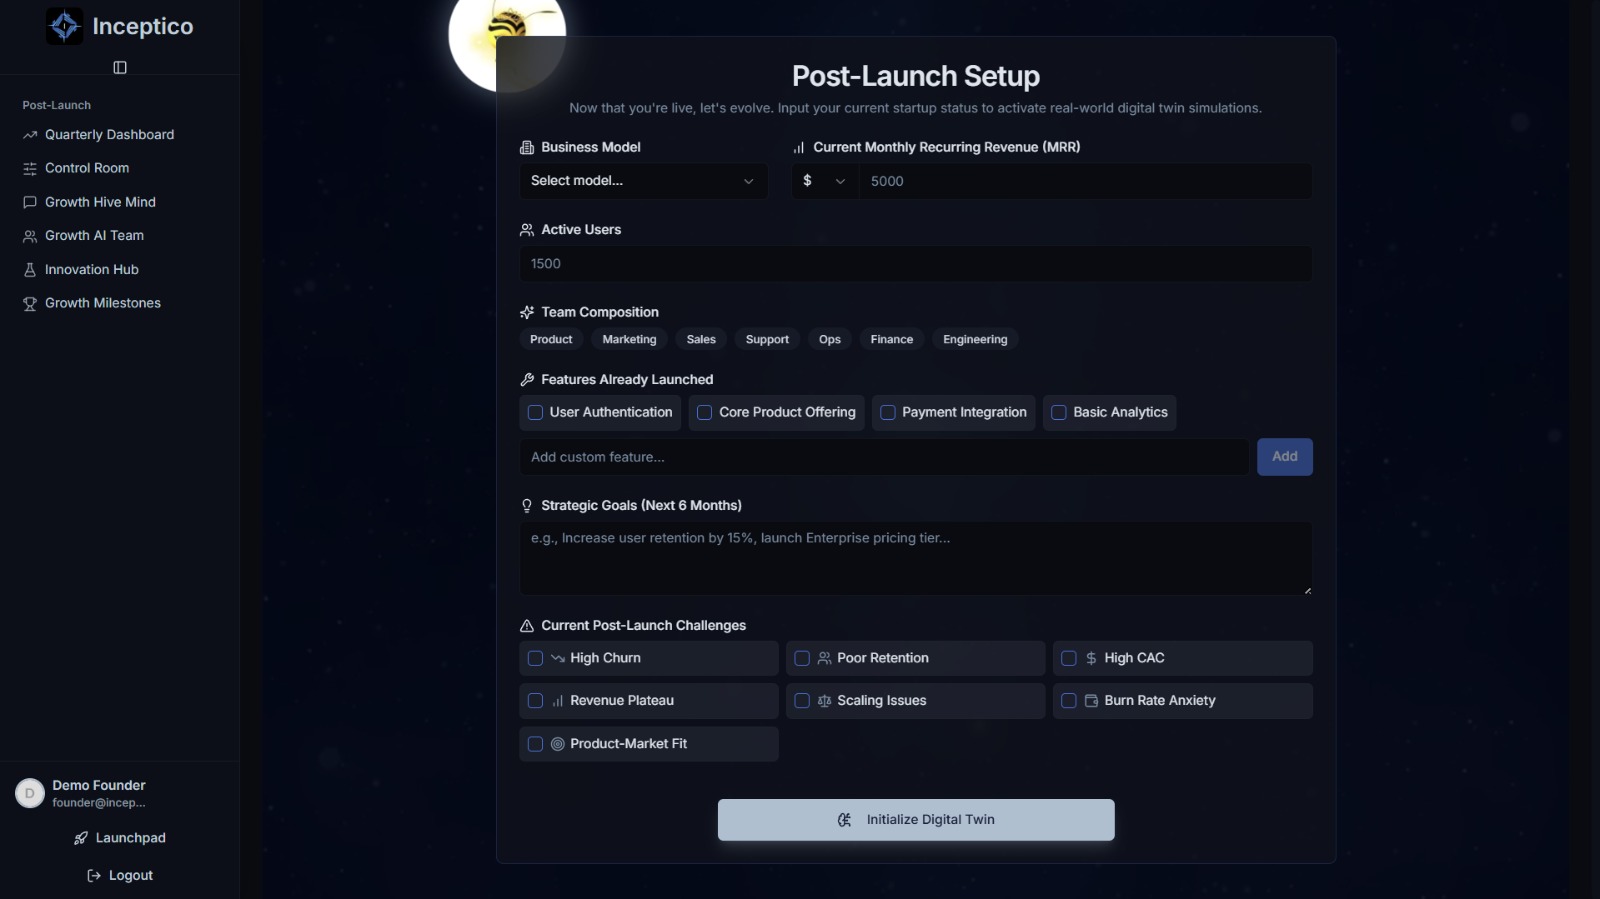Viewport: 1600px width, 899px height.
Task: Tick the Scaling Issues challenge checkbox
Action: [x=802, y=701]
